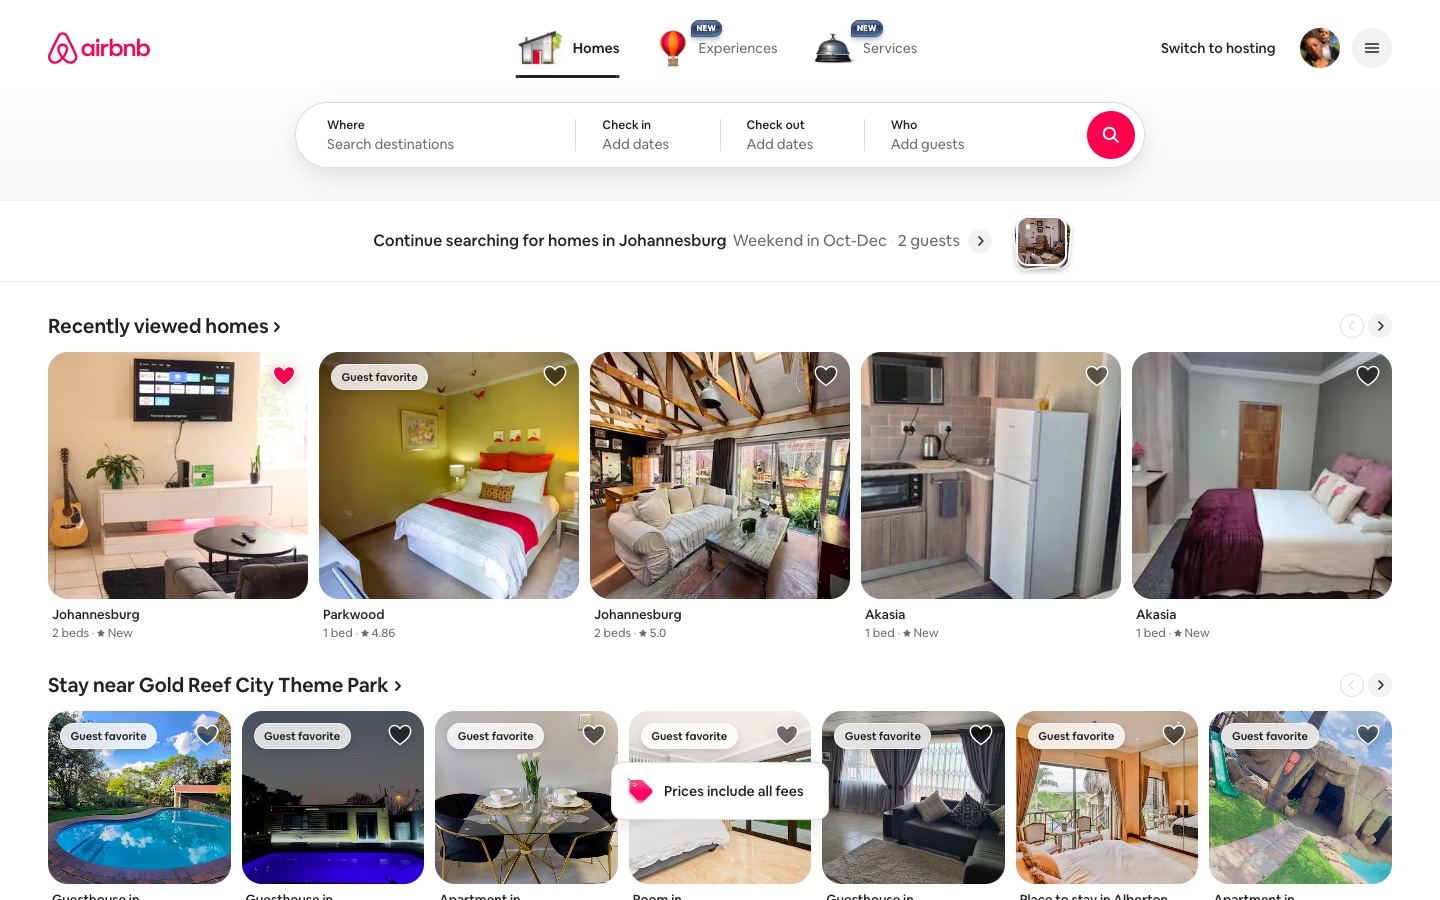Click the pink search magnifier button
The image size is (1440, 900).
click(1110, 135)
